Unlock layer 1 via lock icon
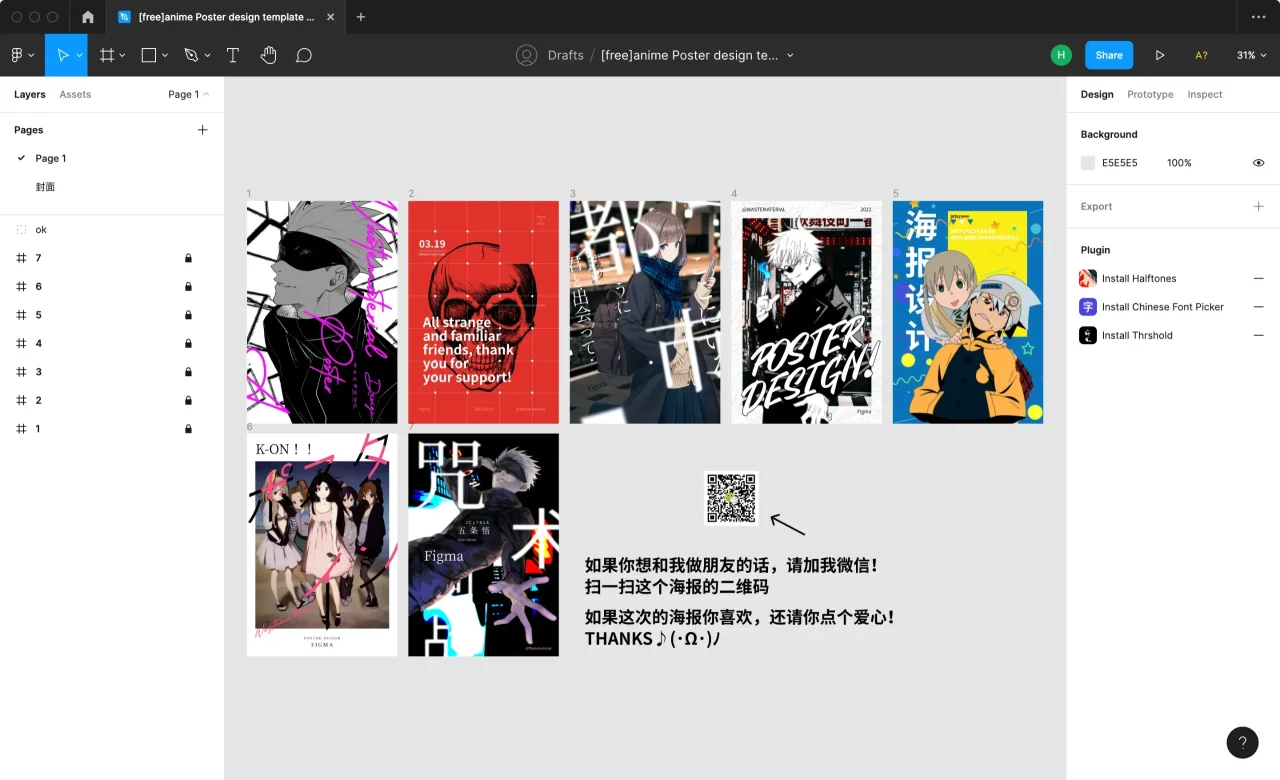 point(188,429)
